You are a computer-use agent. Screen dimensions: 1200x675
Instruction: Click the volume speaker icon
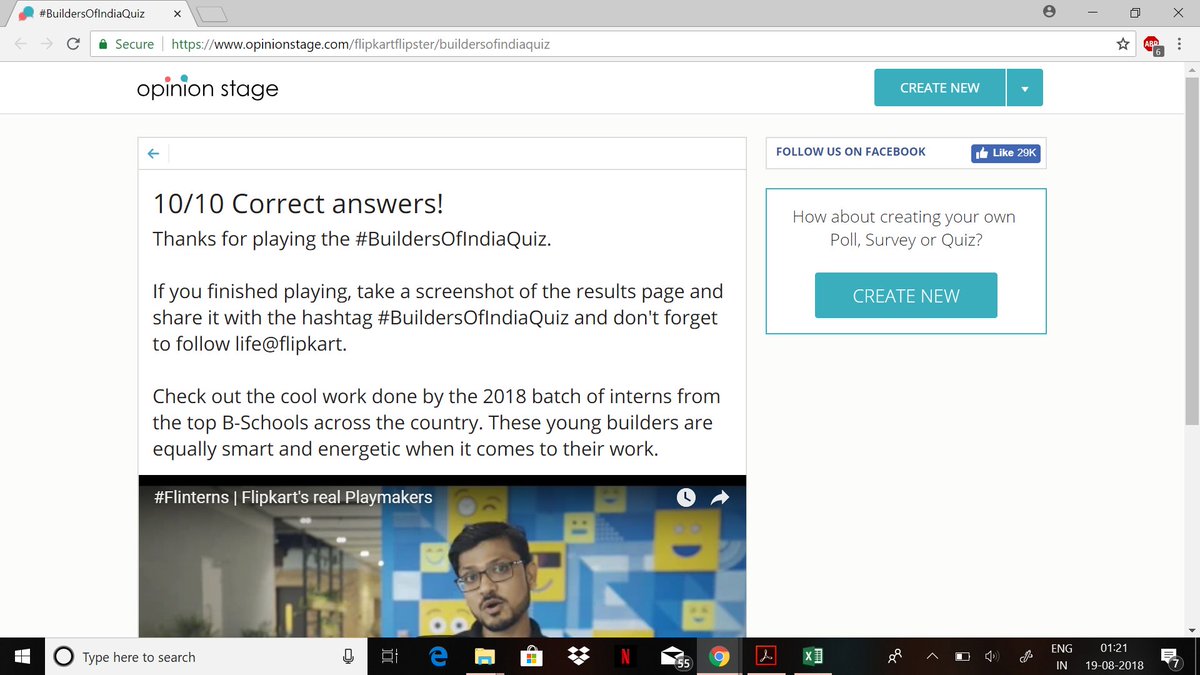(x=991, y=656)
